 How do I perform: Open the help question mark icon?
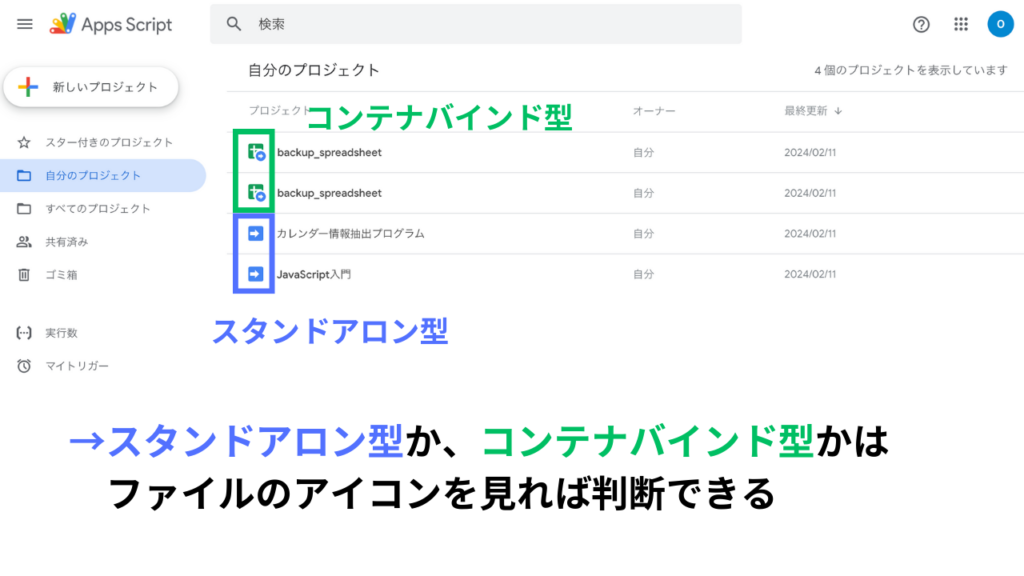(x=921, y=25)
